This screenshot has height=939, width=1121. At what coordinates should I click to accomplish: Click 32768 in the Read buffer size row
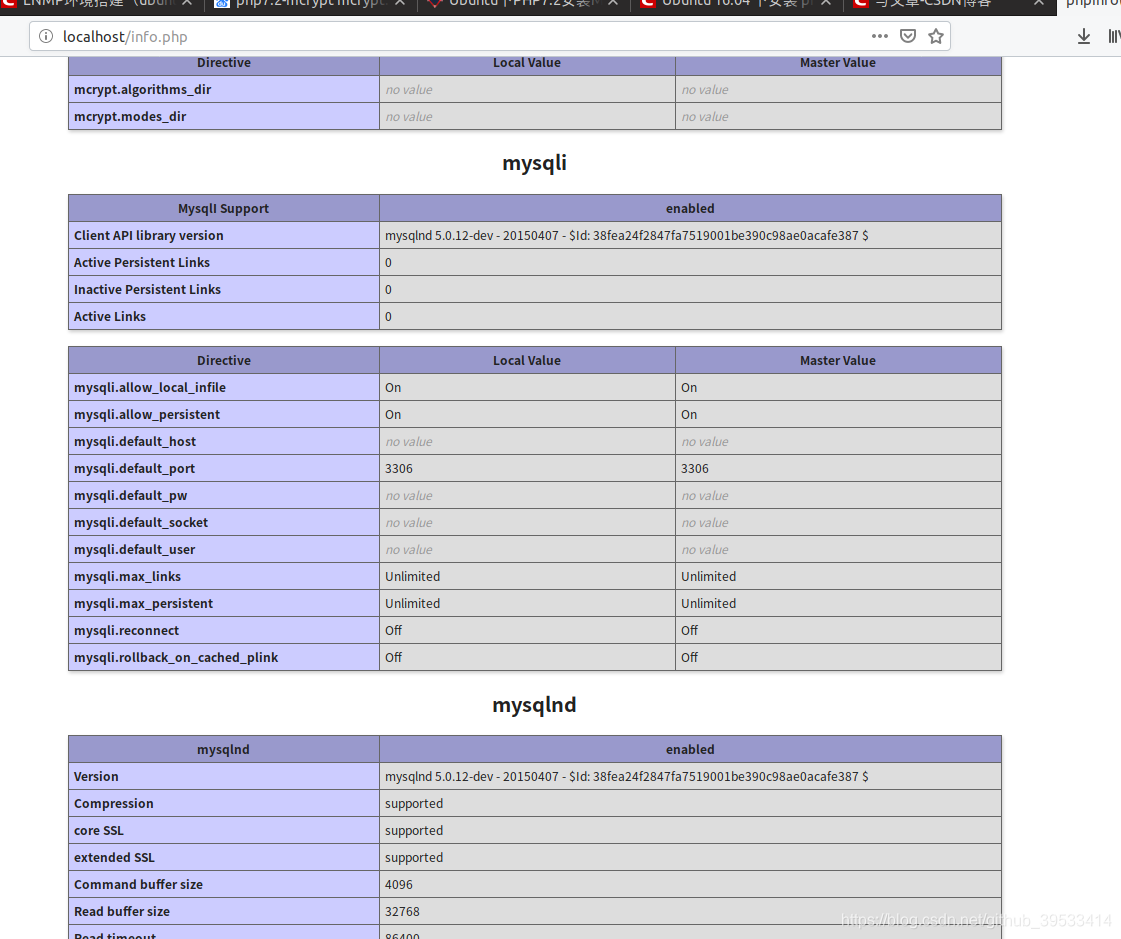403,912
